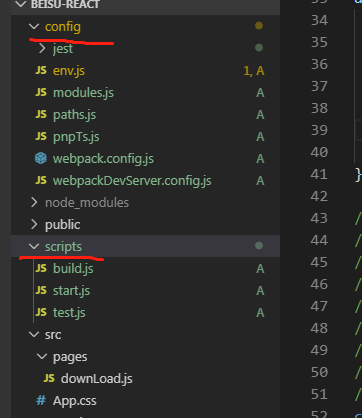Click the hash CSS icon beside App.css
Screen dimensions: 362x418
point(41,400)
